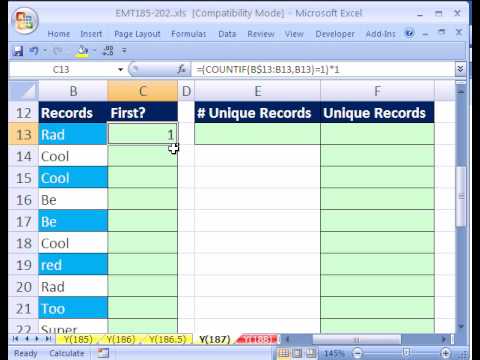Viewport: 480px width, 360px height.
Task: Open the Review ribbon tab
Action: coord(261,34)
